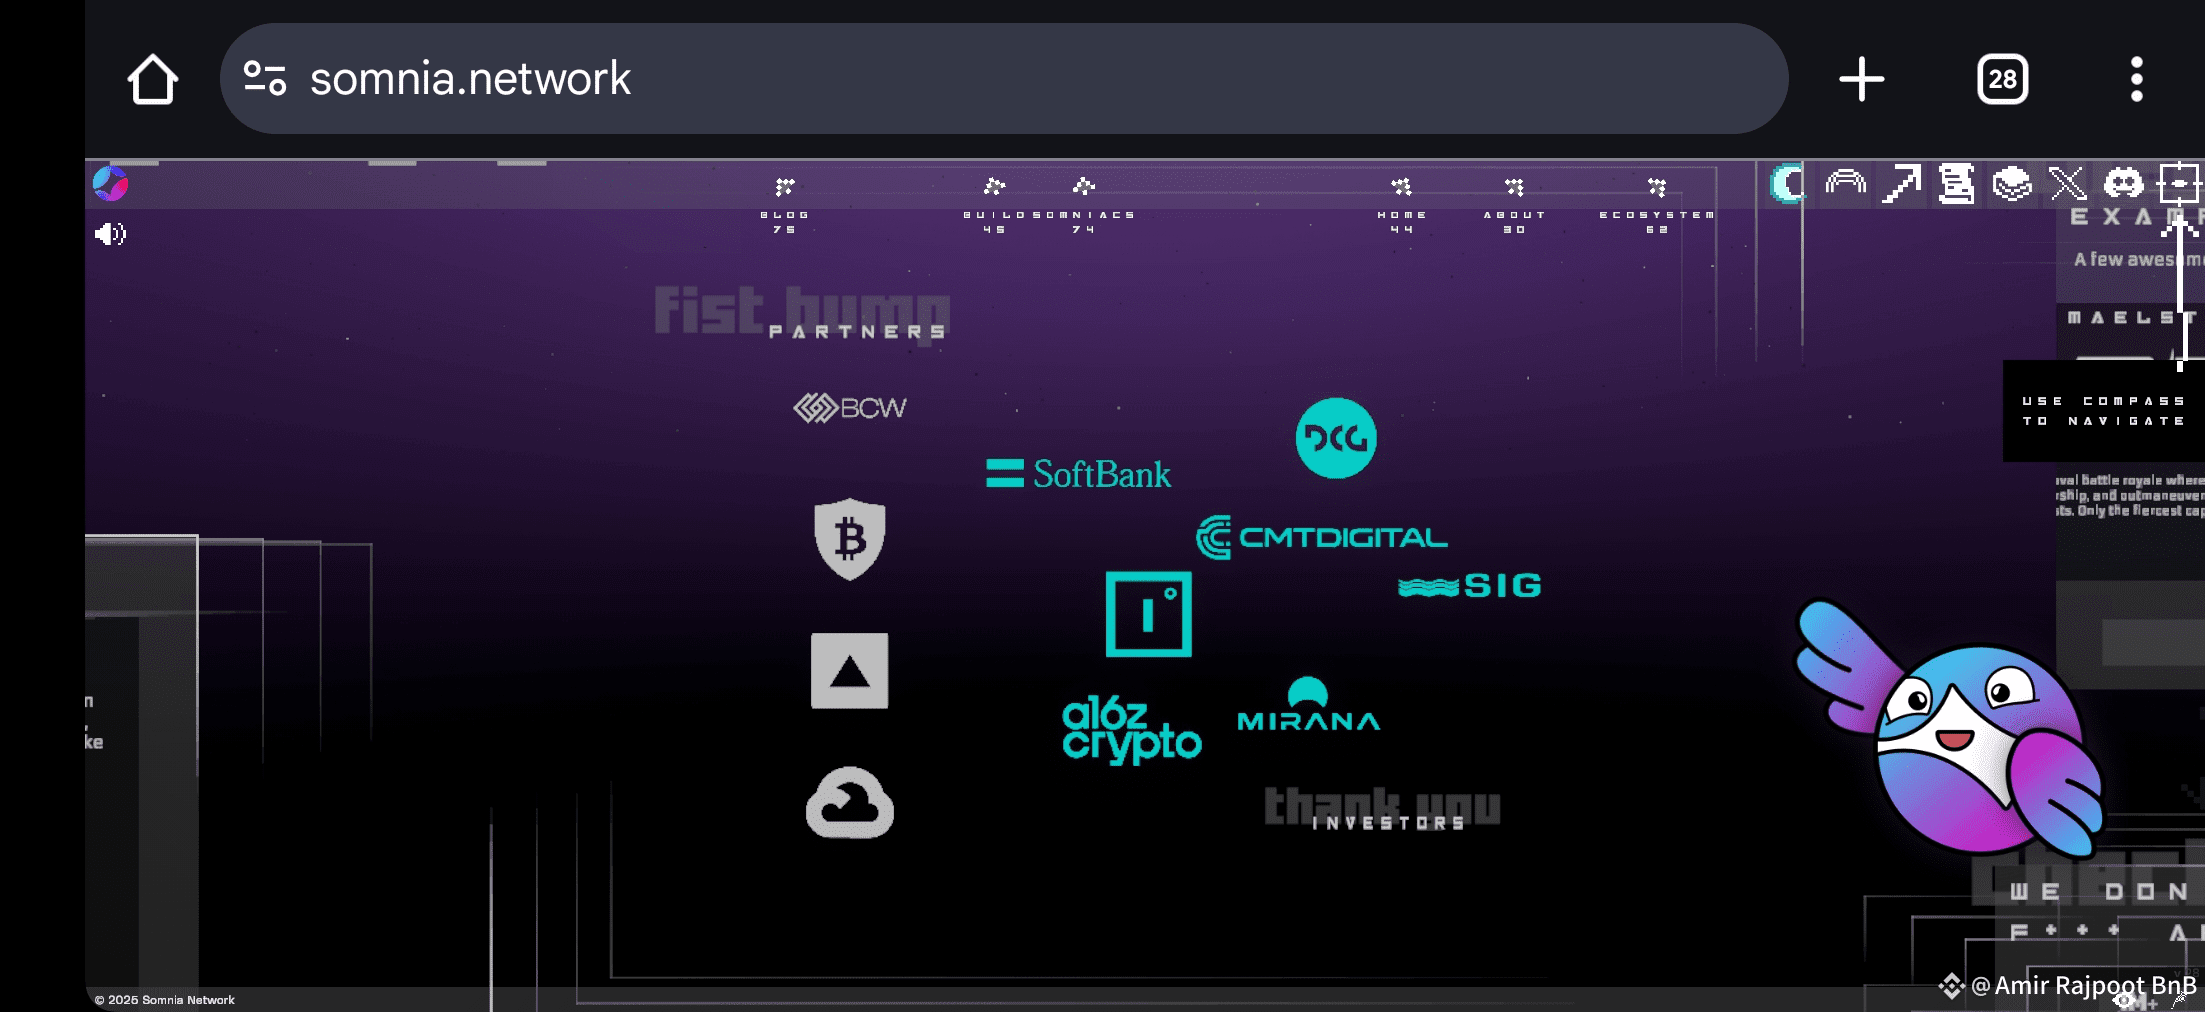Open the Home nav marker
The image size is (2205, 1012).
point(1402,206)
